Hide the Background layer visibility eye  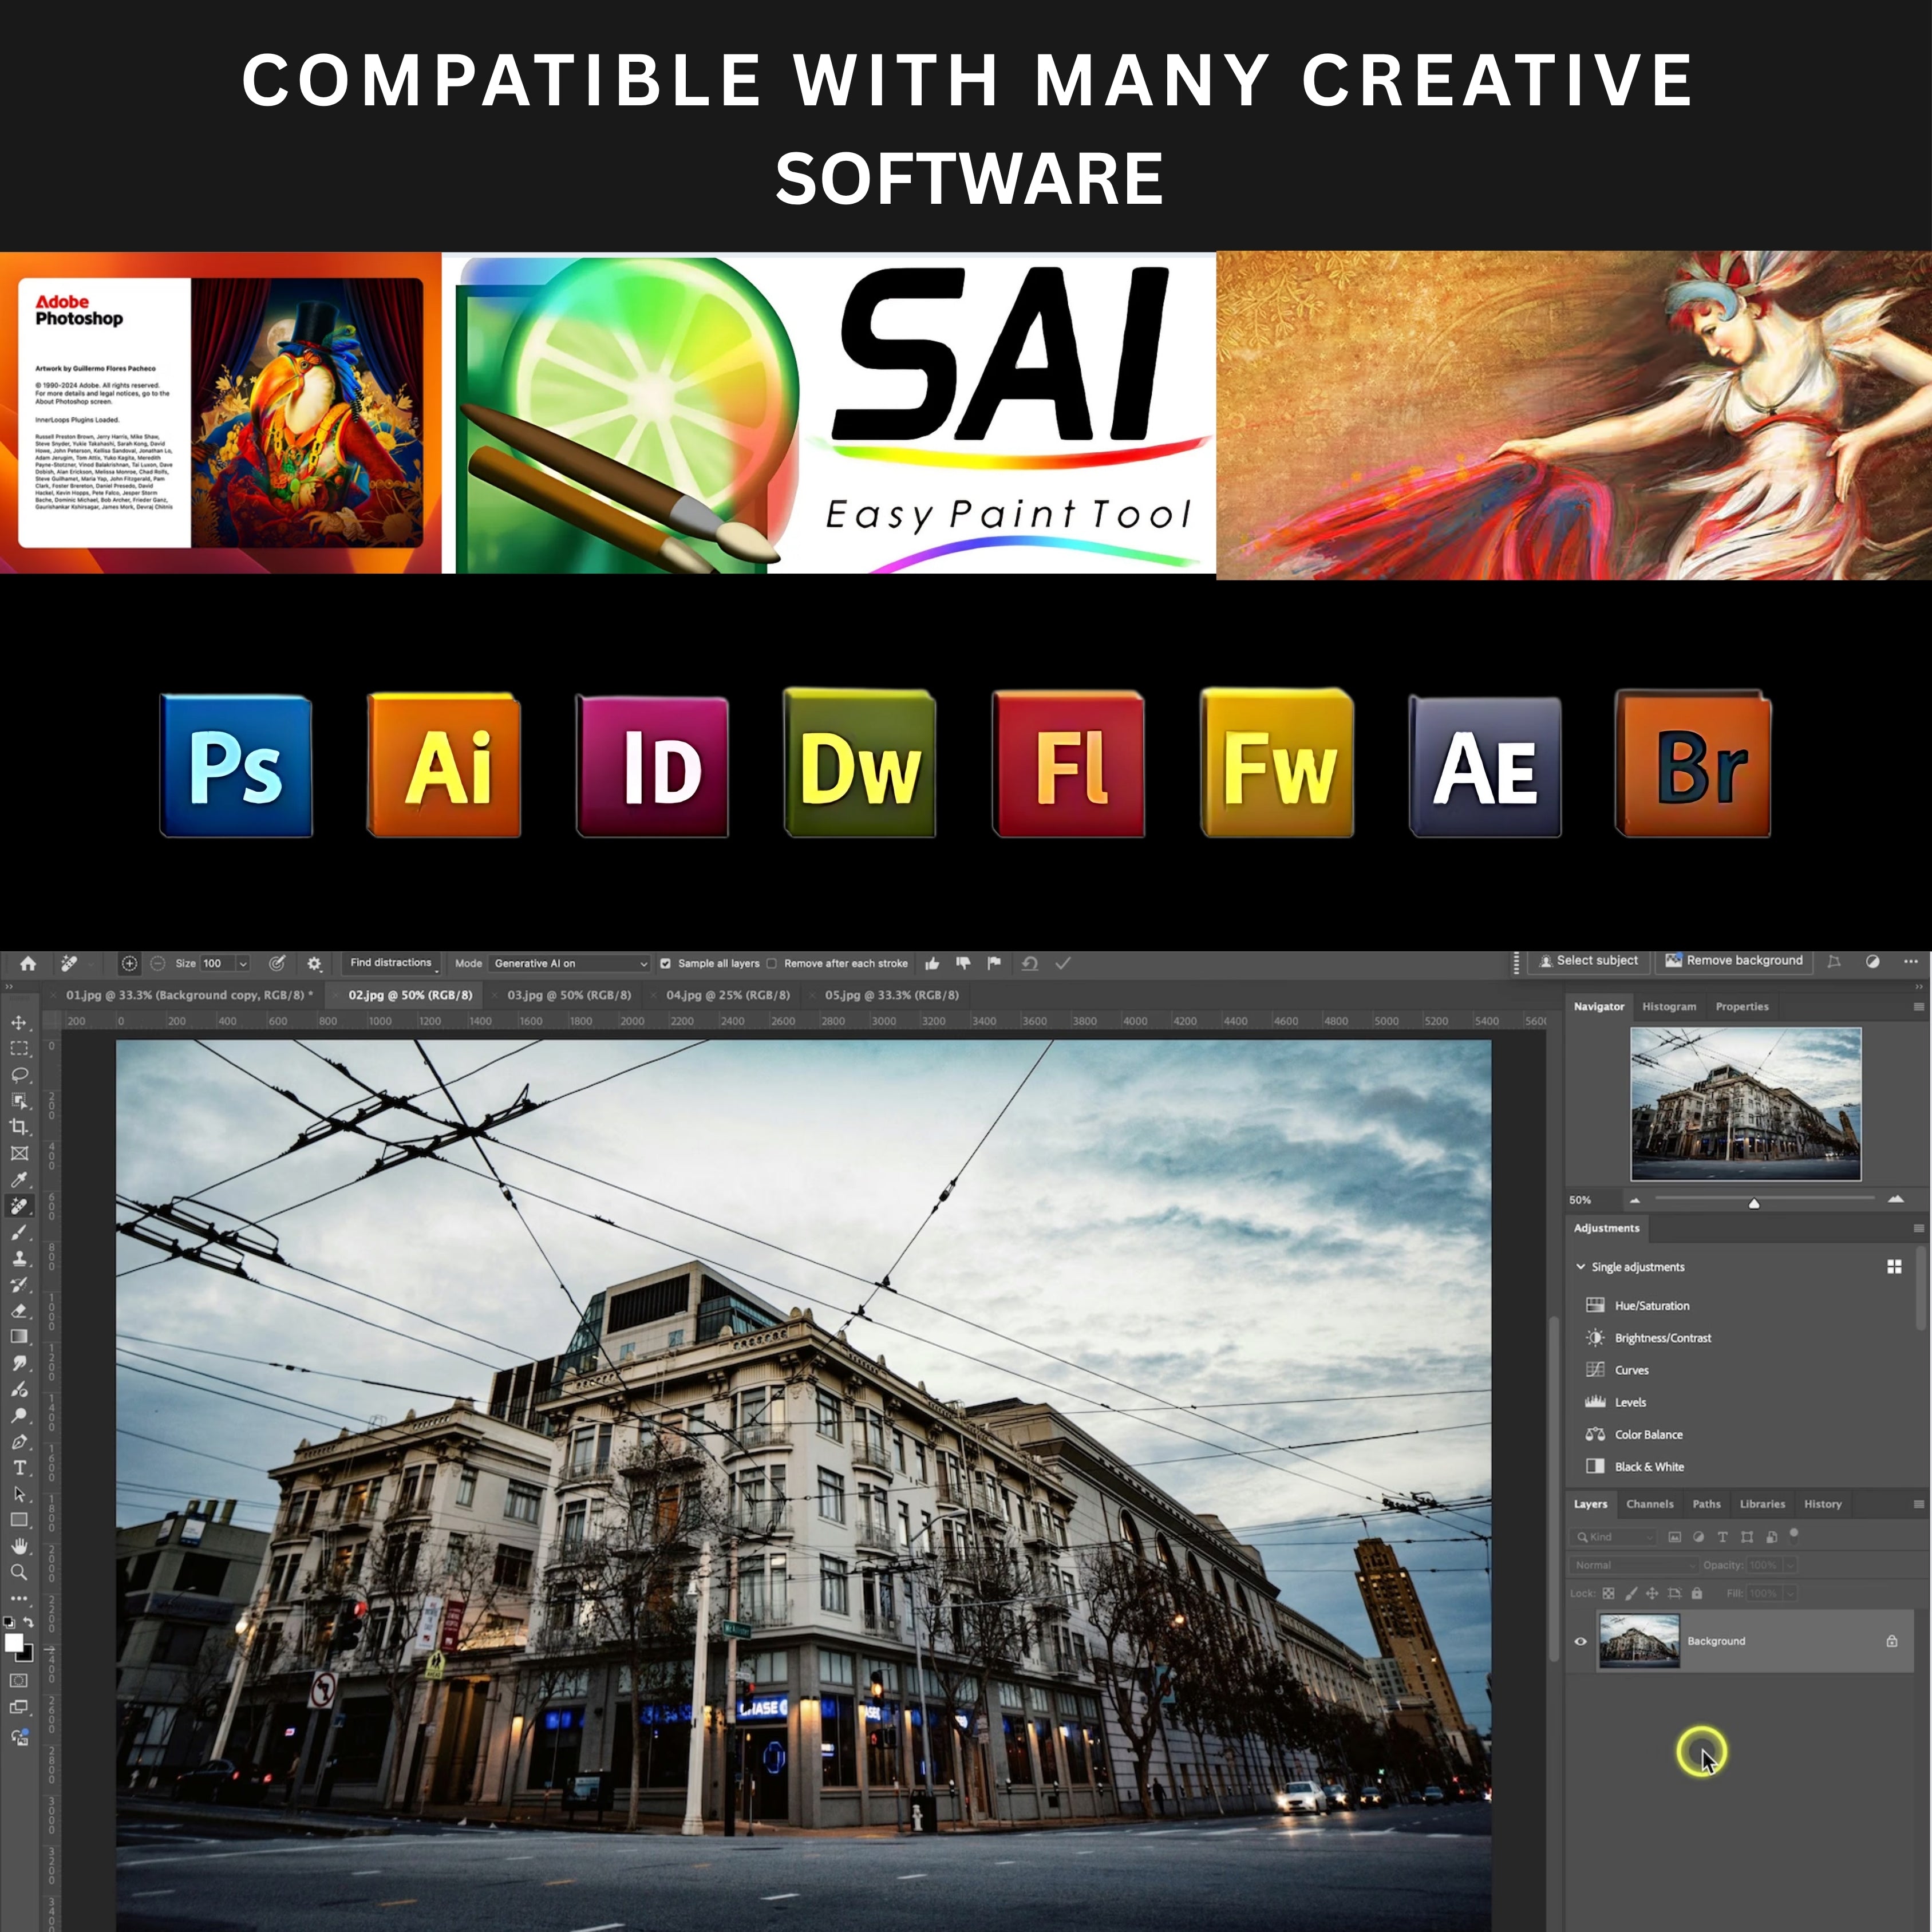click(x=1581, y=1641)
